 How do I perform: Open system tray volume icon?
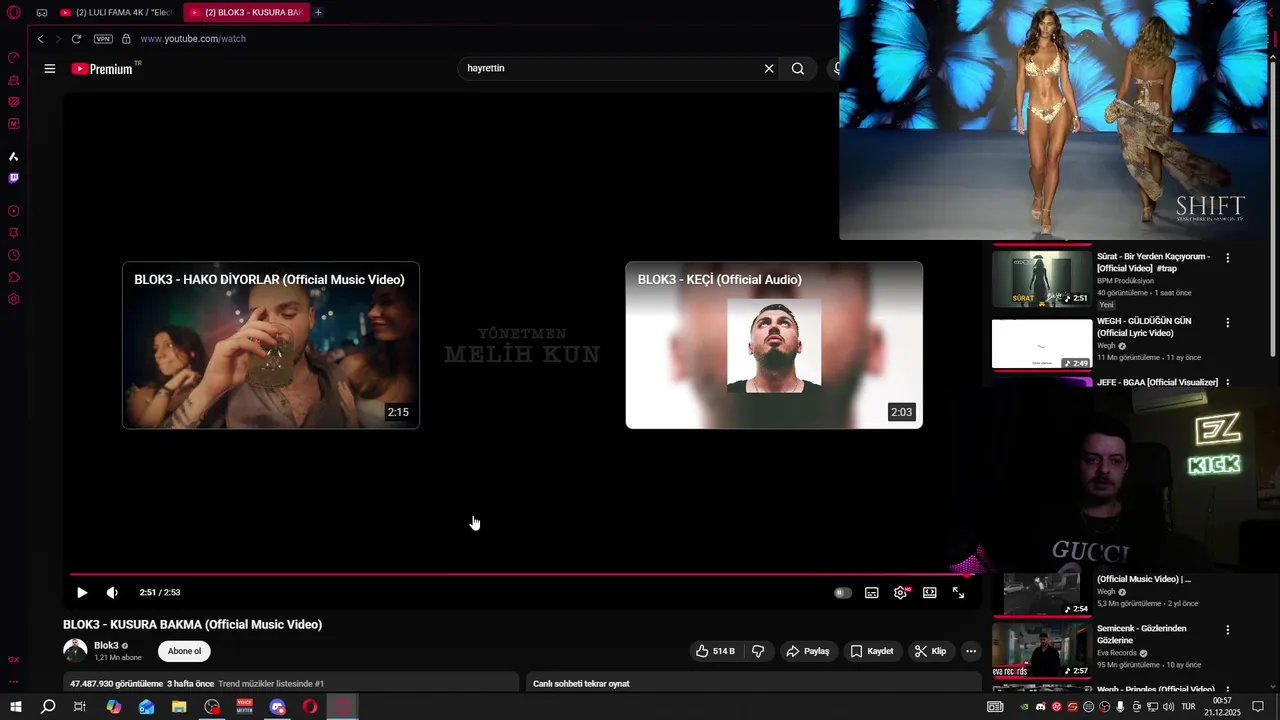[1168, 707]
